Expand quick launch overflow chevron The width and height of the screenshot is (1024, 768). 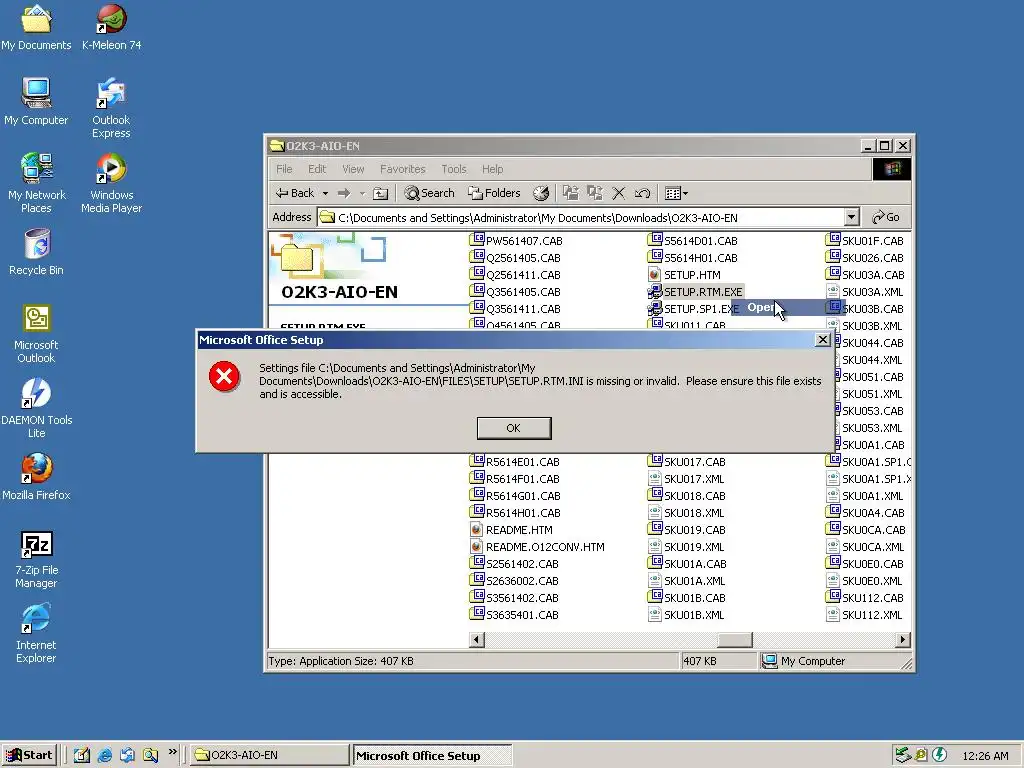click(x=172, y=752)
